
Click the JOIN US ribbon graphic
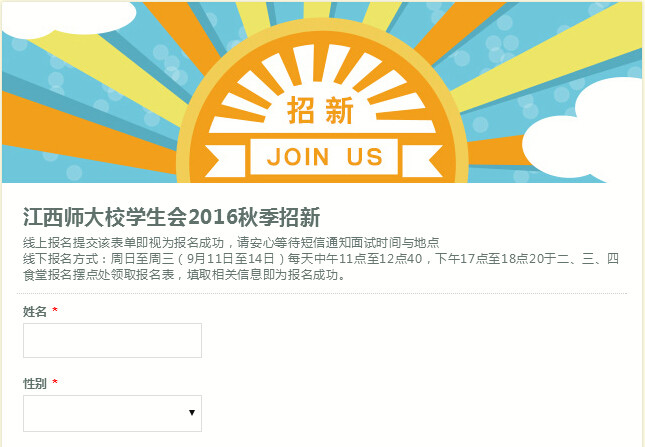pos(324,157)
